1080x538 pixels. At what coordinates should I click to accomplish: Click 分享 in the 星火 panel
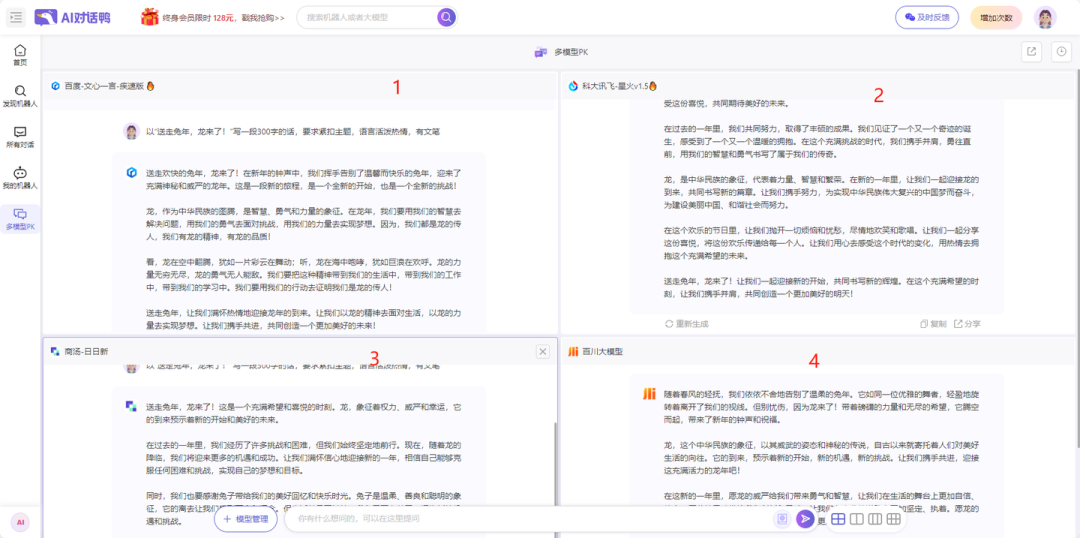[x=967, y=324]
